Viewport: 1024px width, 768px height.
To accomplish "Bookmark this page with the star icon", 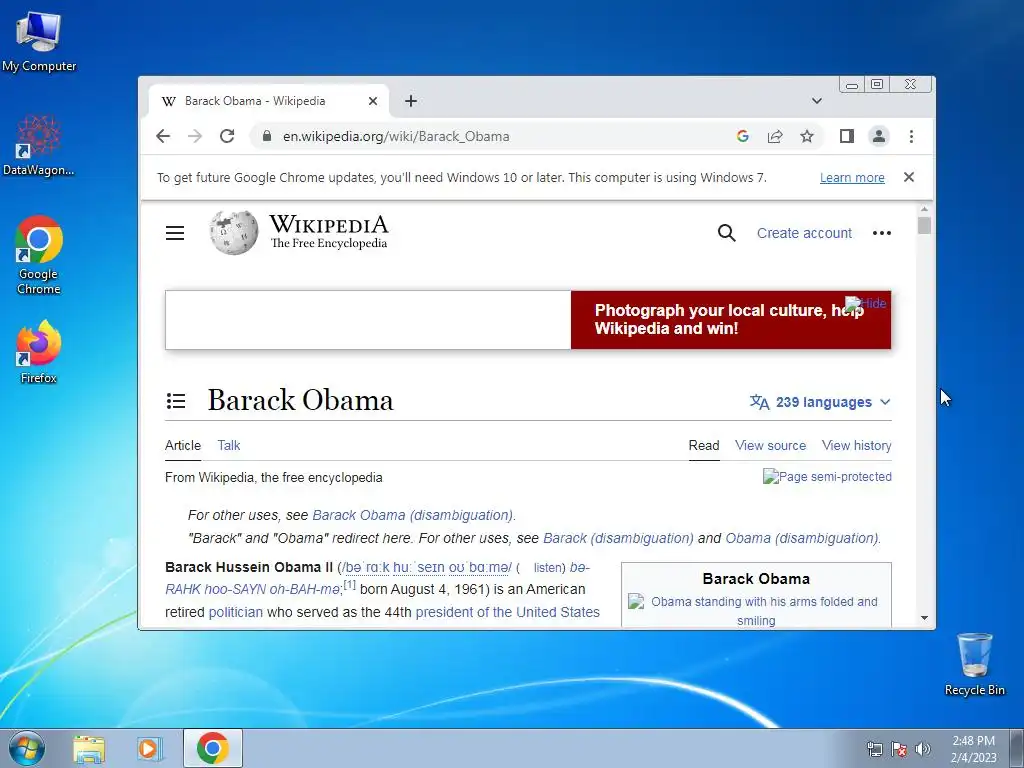I will [x=807, y=136].
